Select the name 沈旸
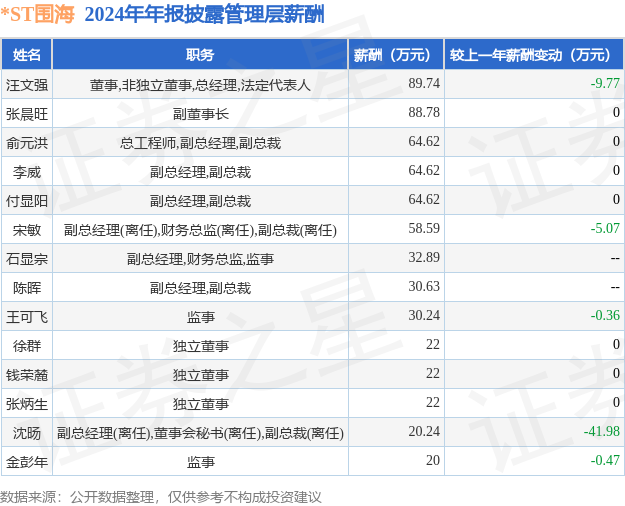 (x=27, y=433)
